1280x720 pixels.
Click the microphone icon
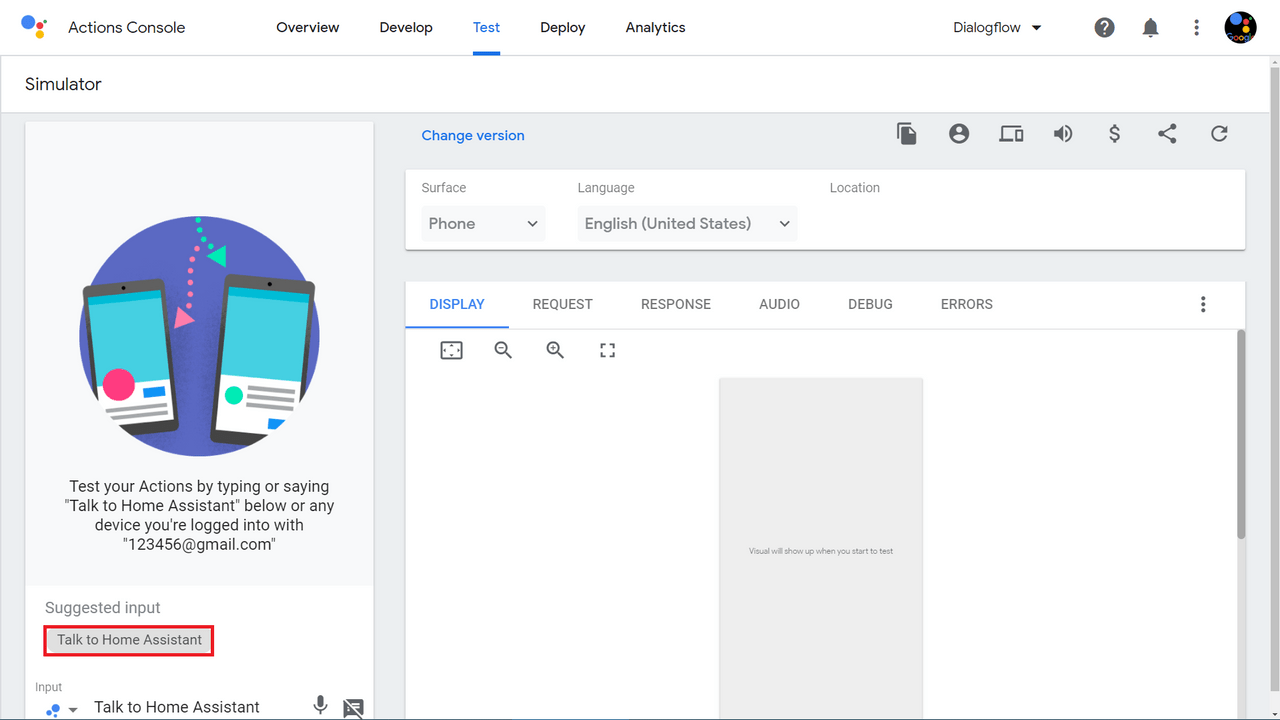(x=320, y=705)
